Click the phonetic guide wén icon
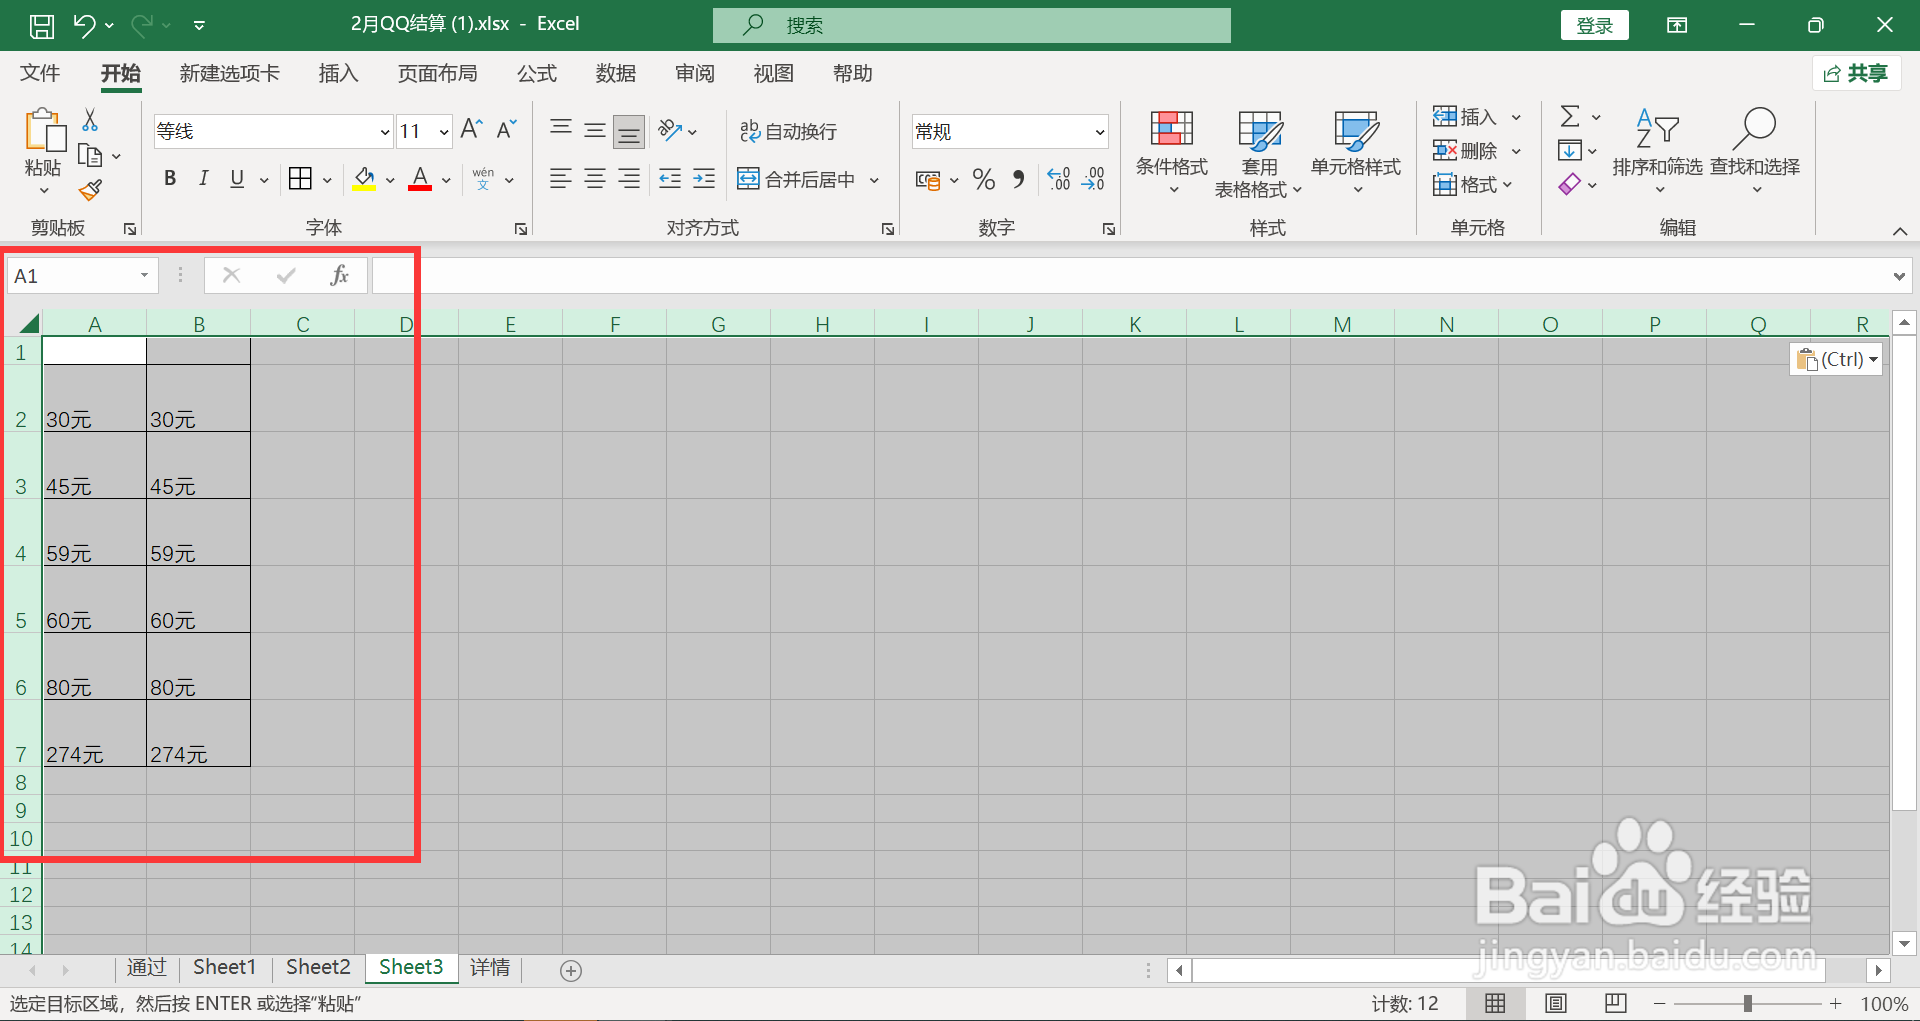This screenshot has height=1021, width=1920. 483,179
